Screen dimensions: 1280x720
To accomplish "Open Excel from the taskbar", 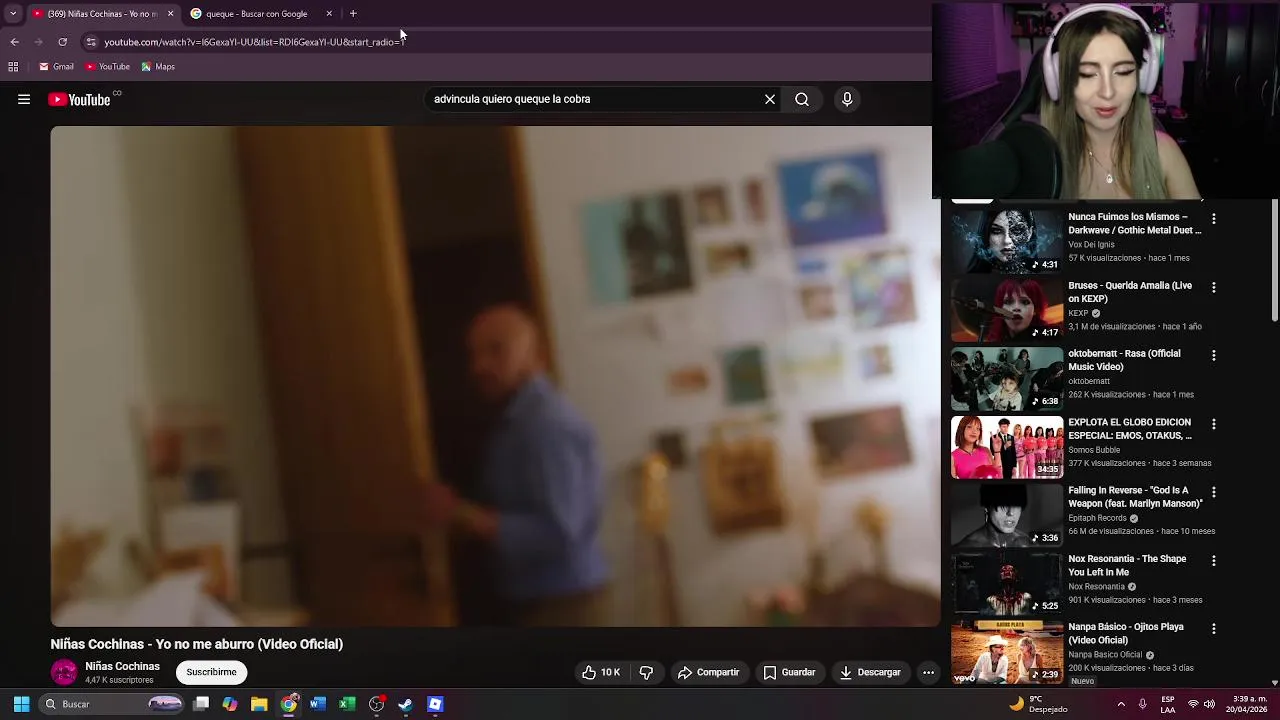I will [347, 704].
